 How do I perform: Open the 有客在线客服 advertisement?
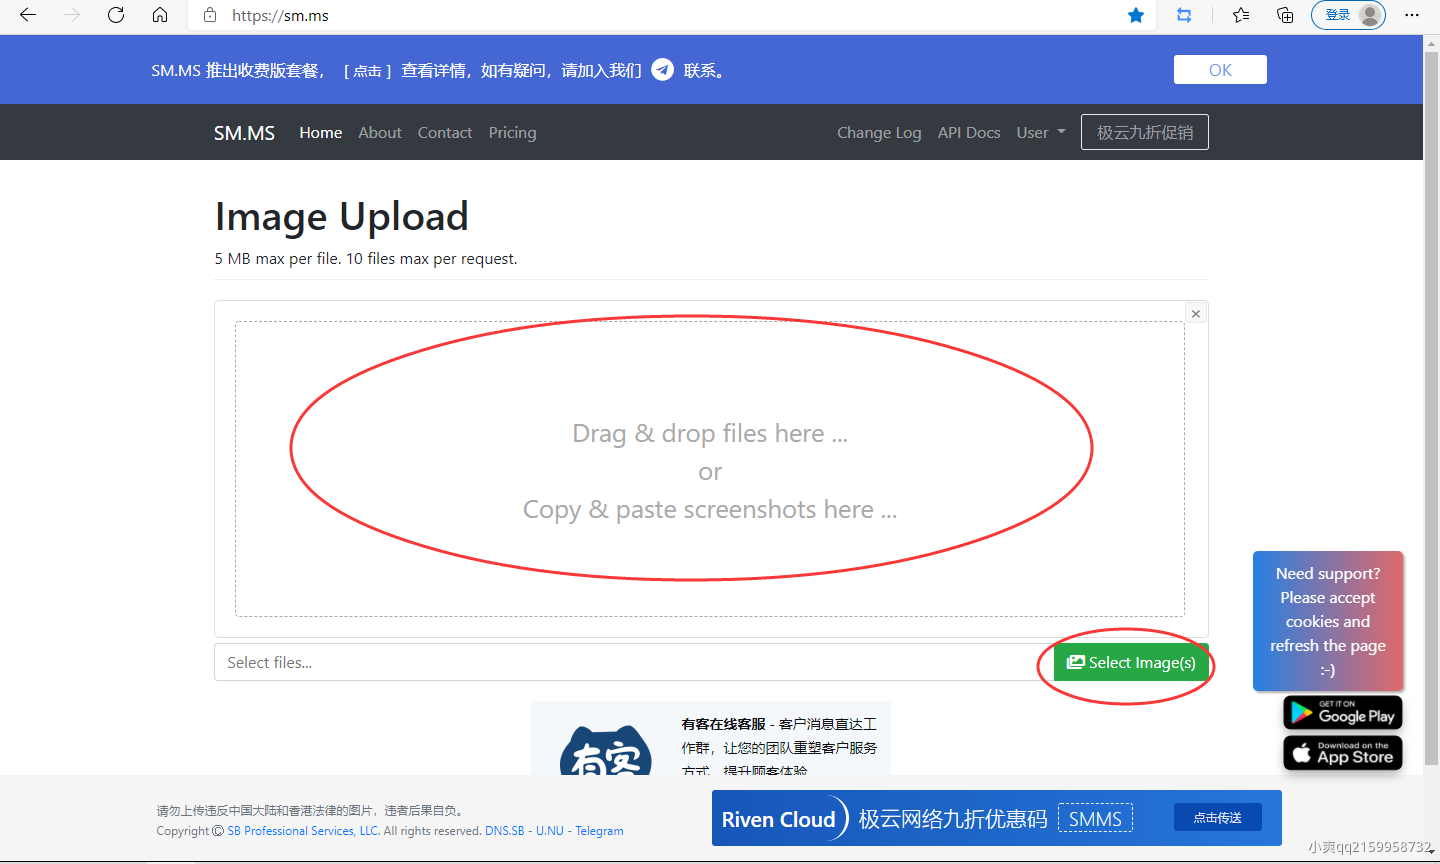711,738
